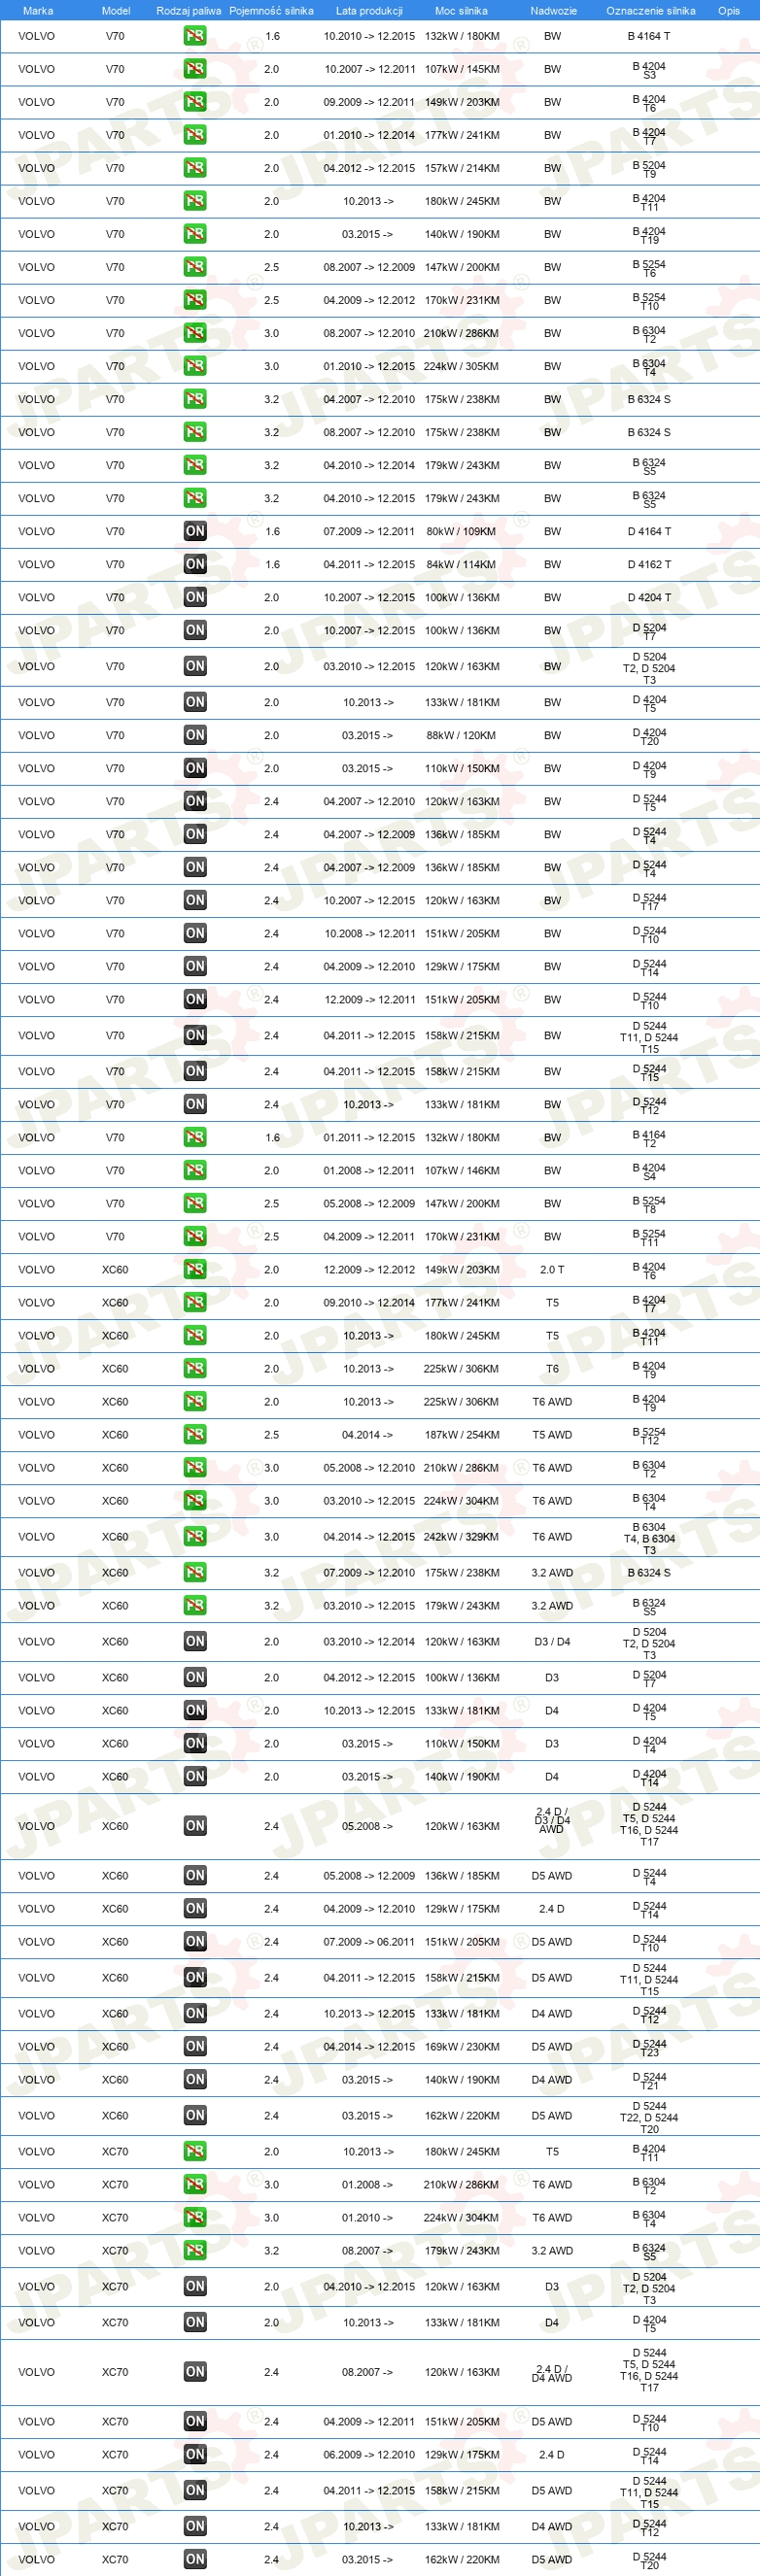Image resolution: width=760 pixels, height=2576 pixels.
Task: Select ON icon in V70 10.2008 -> 12.2011 row
Action: click(195, 933)
